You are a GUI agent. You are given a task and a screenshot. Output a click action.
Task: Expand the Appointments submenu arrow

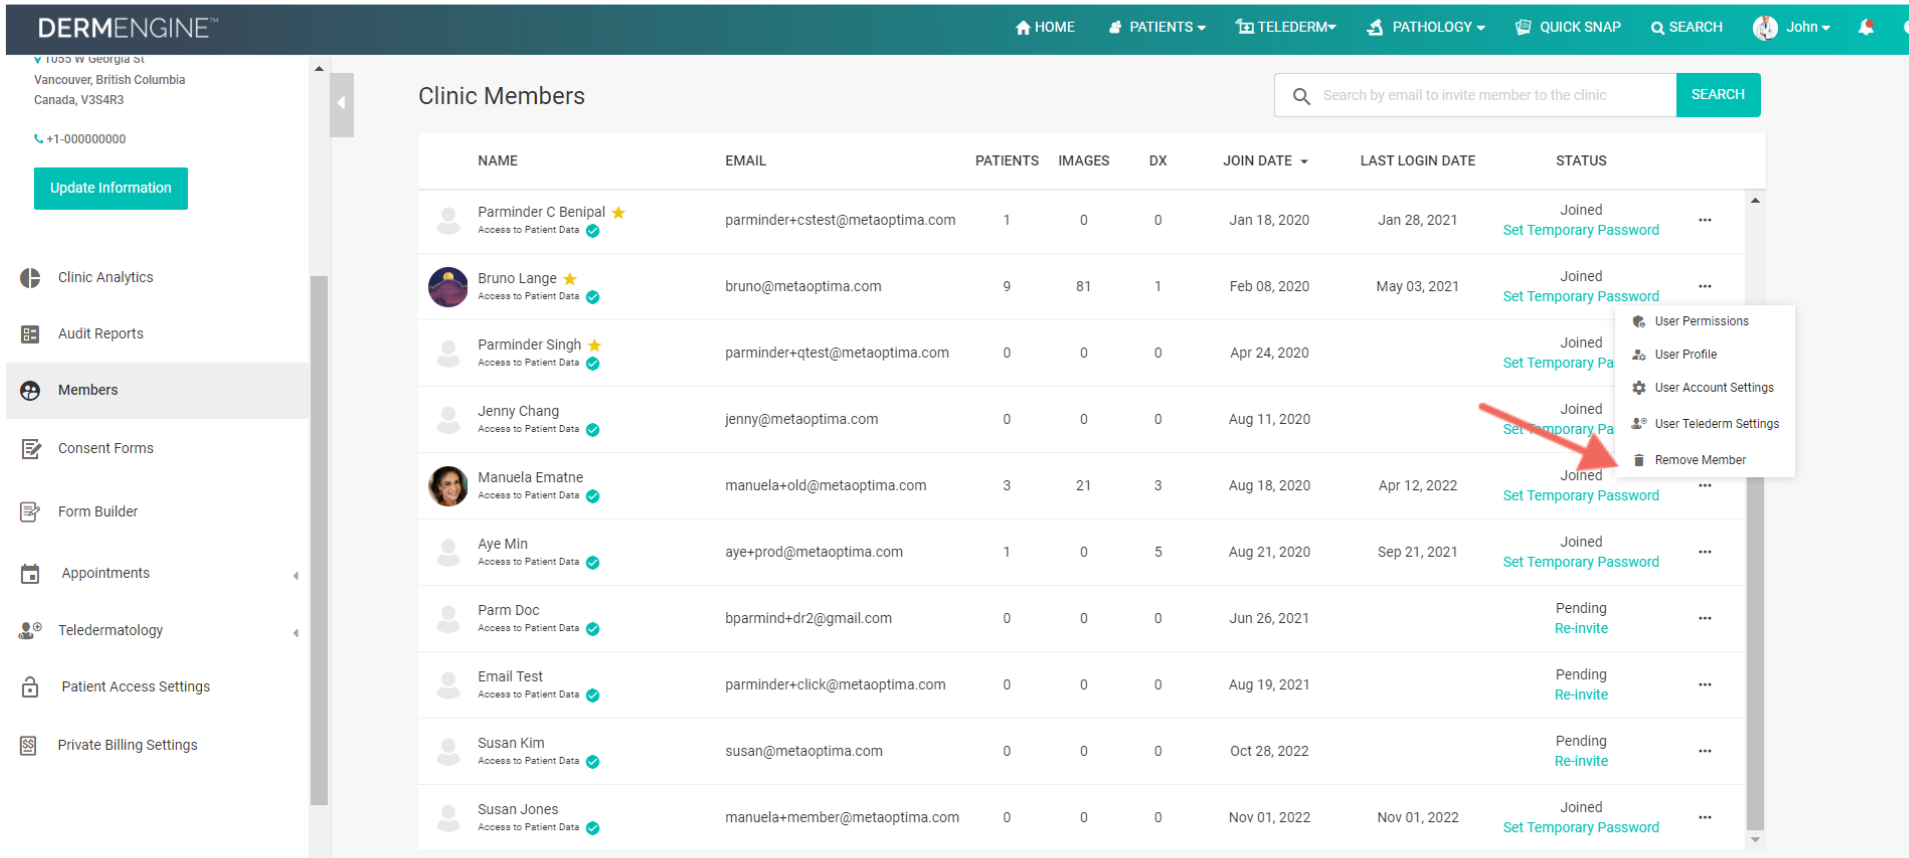(x=296, y=575)
